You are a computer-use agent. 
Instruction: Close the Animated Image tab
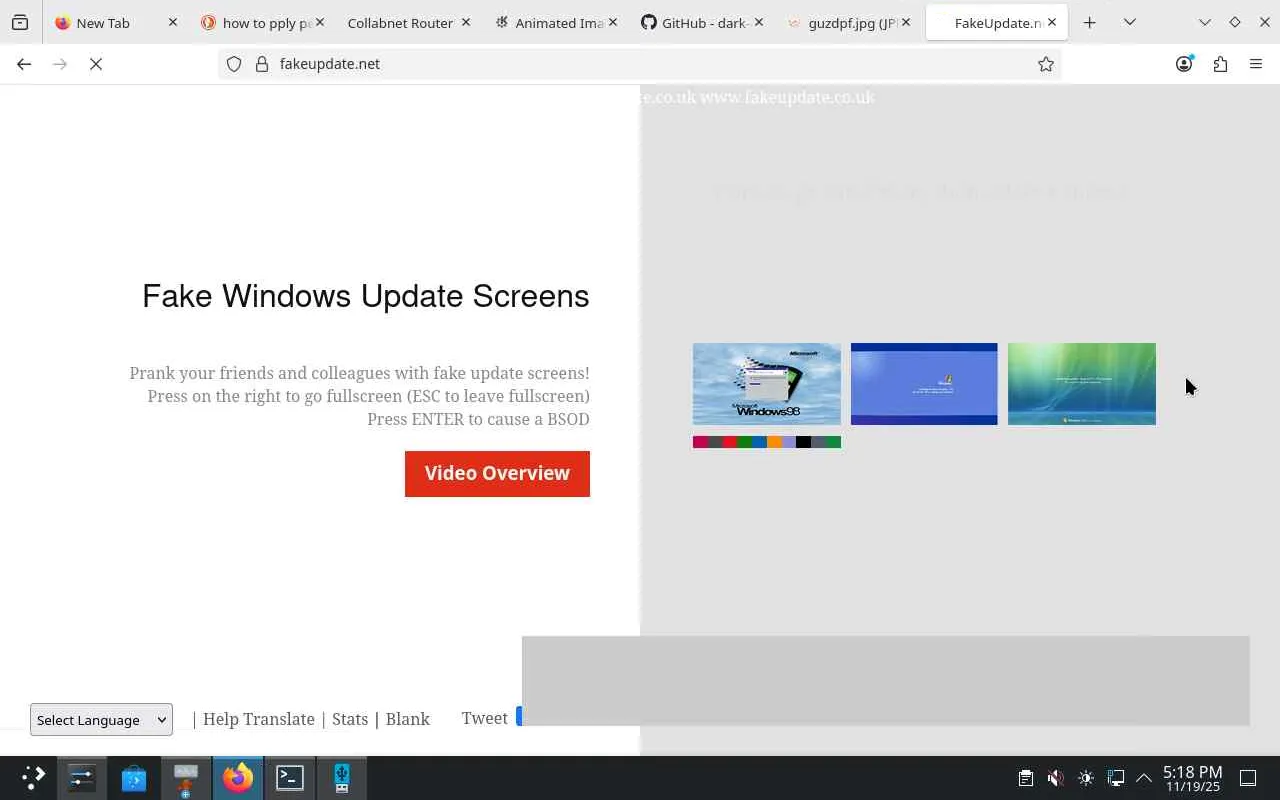tap(613, 22)
